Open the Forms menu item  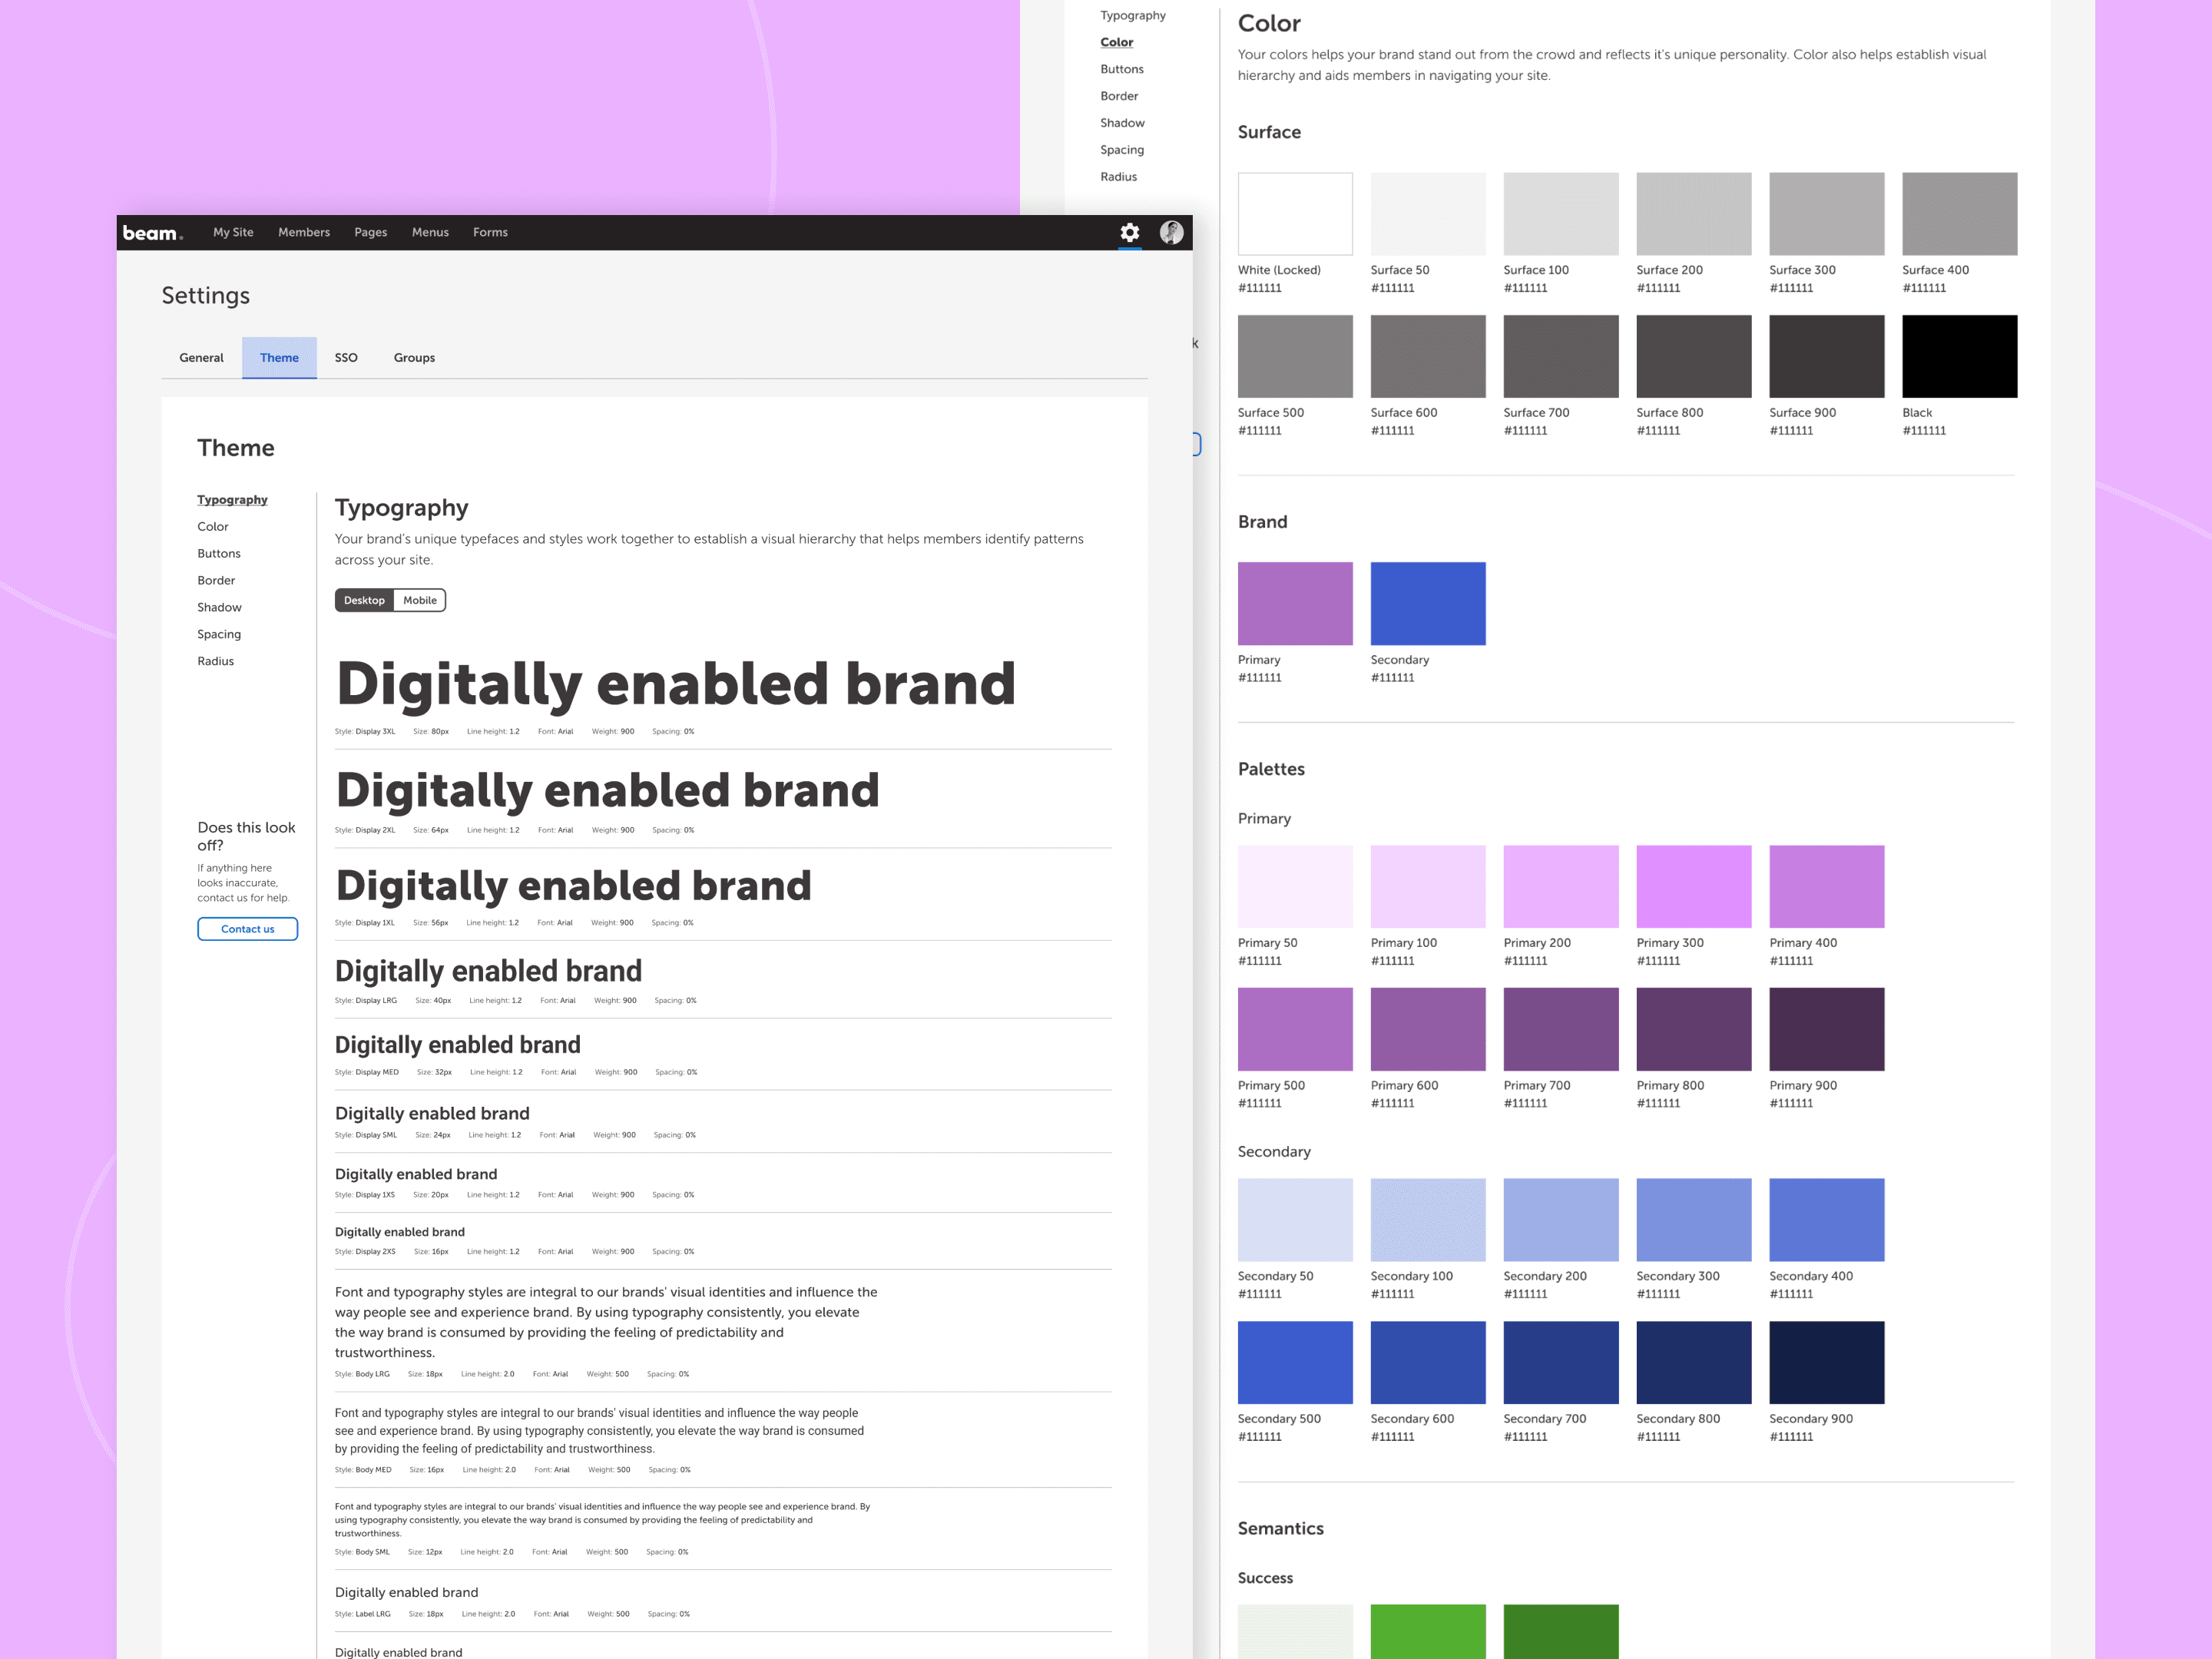(x=490, y=232)
